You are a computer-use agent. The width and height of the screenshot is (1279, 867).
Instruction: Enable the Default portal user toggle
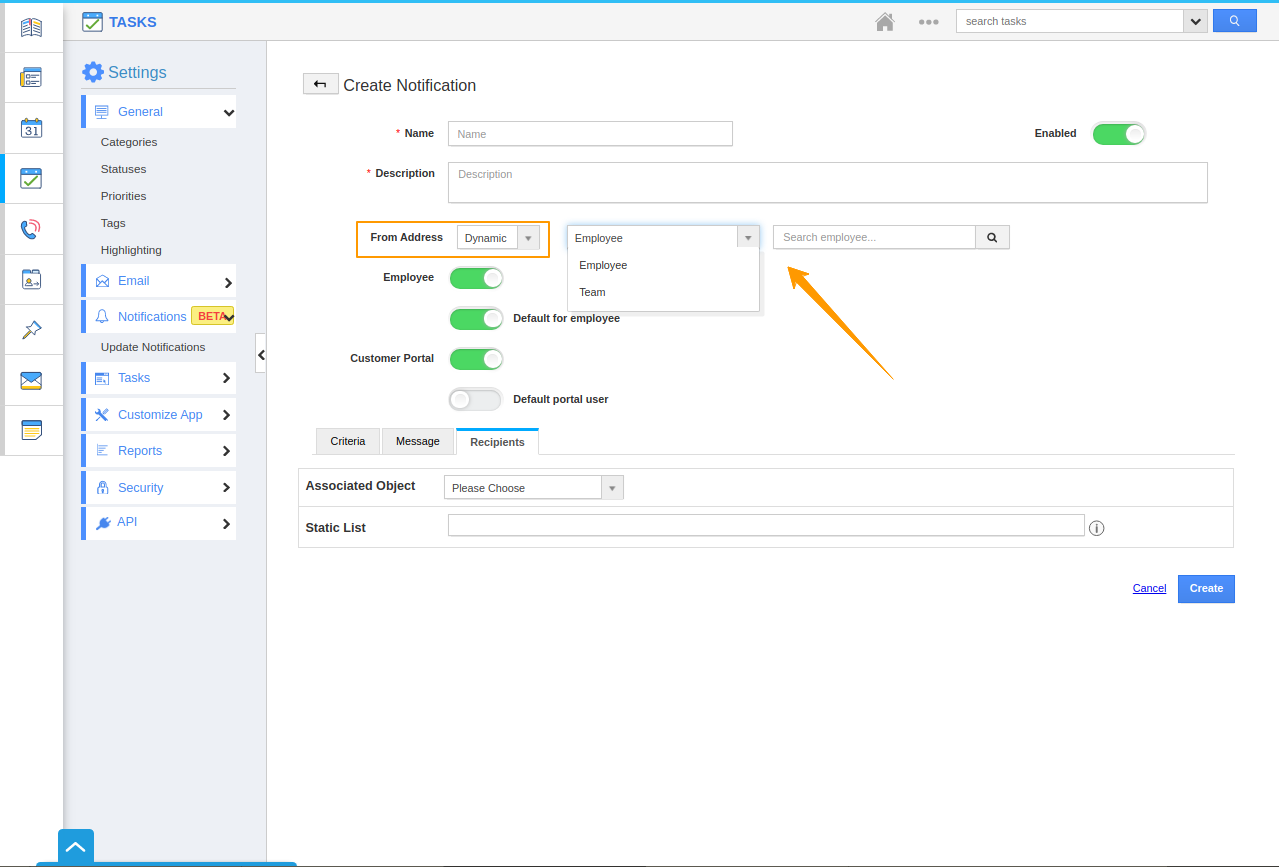pos(476,399)
